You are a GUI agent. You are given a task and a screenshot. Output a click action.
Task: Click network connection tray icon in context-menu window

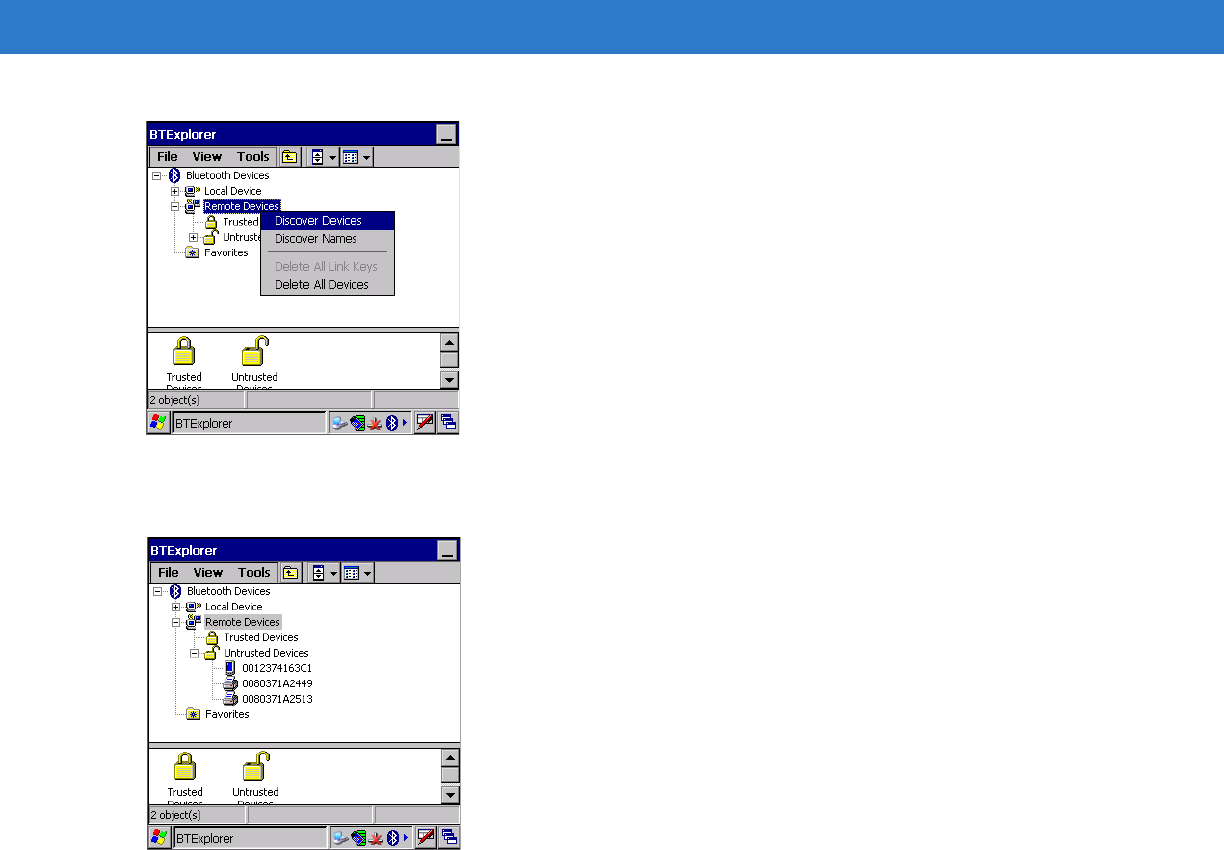tap(340, 424)
